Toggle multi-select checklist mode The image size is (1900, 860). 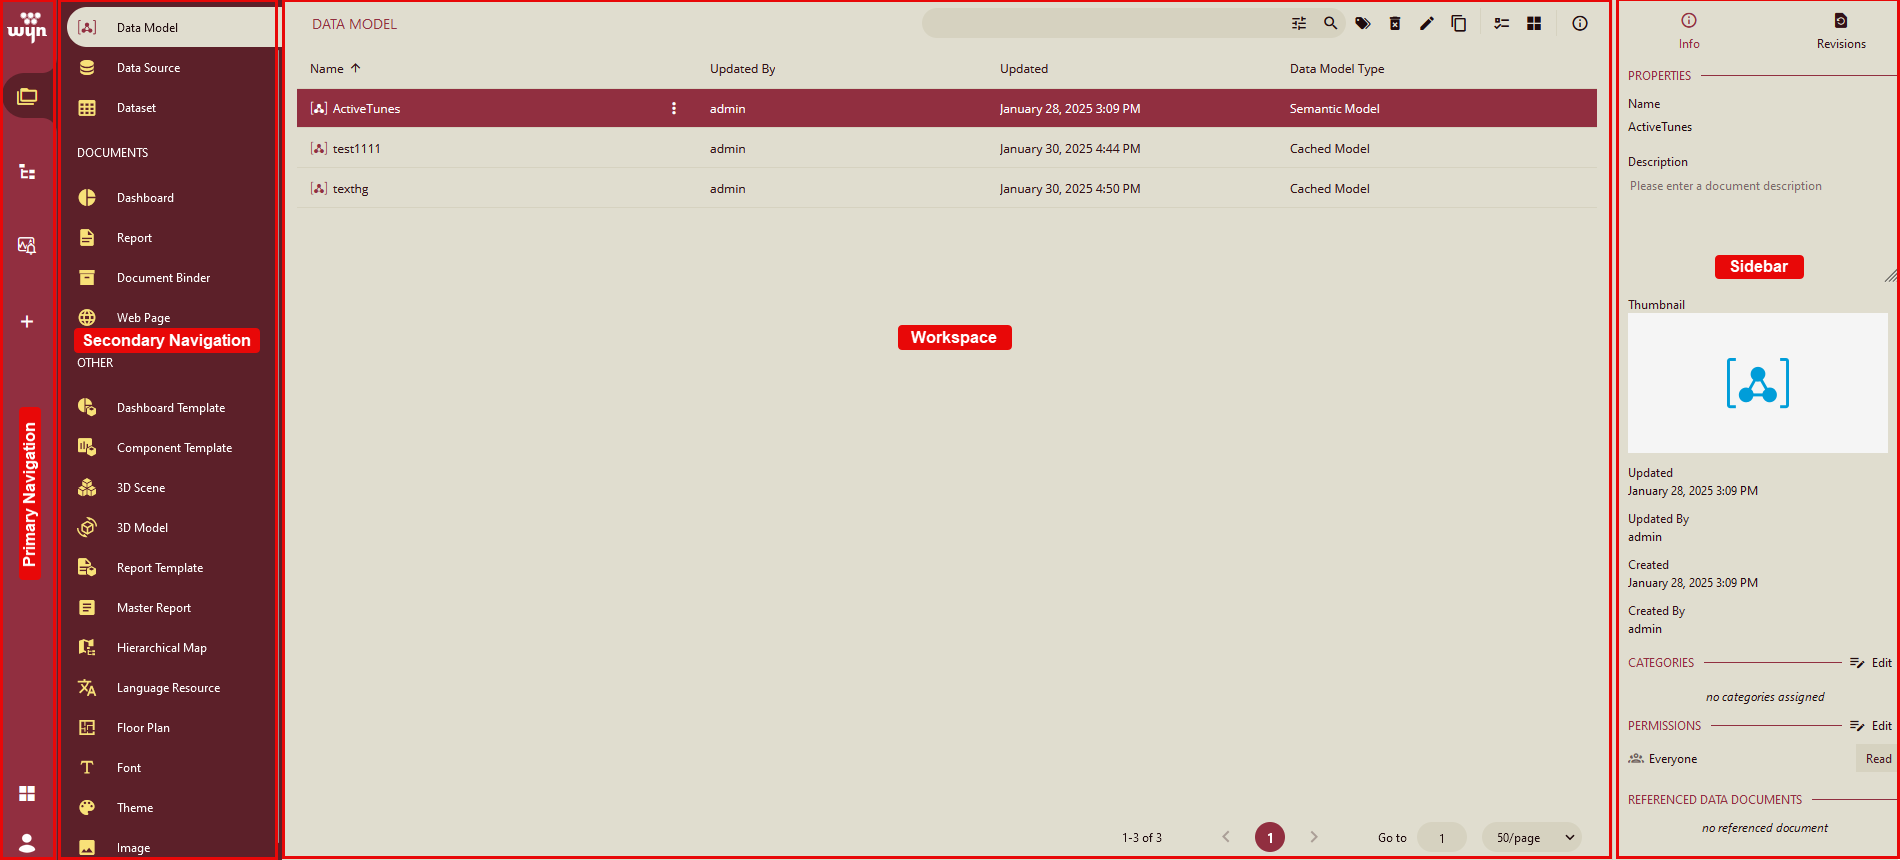coord(1502,23)
